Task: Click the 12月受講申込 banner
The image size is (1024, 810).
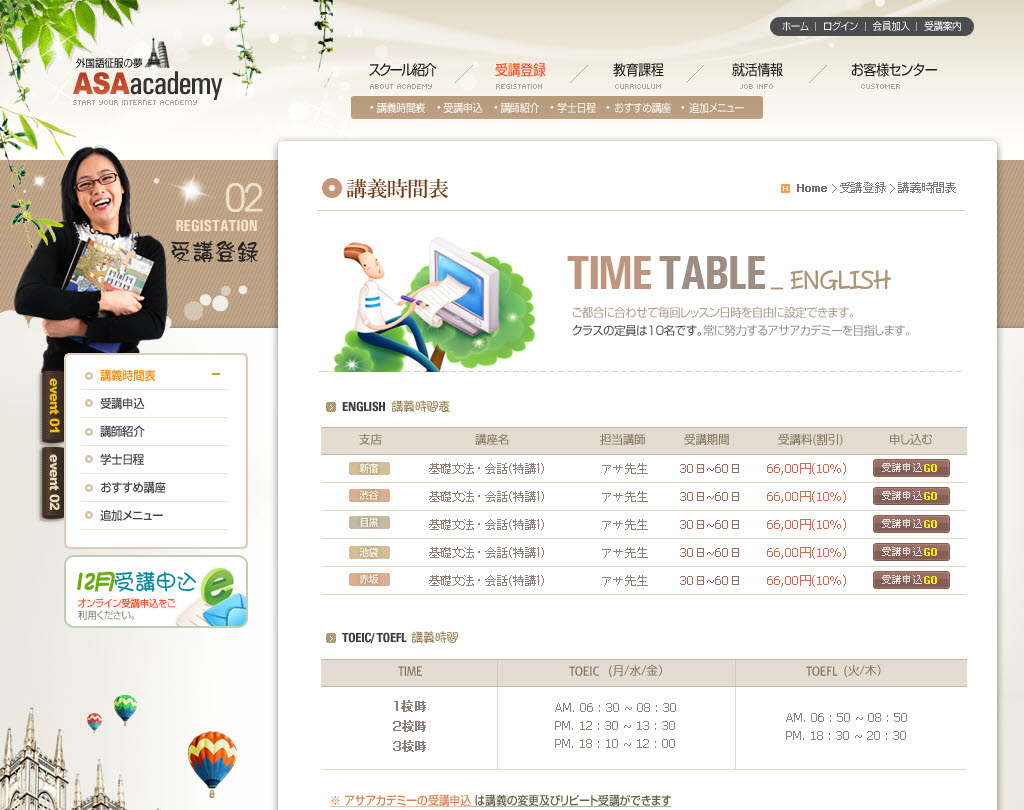Action: click(x=156, y=592)
